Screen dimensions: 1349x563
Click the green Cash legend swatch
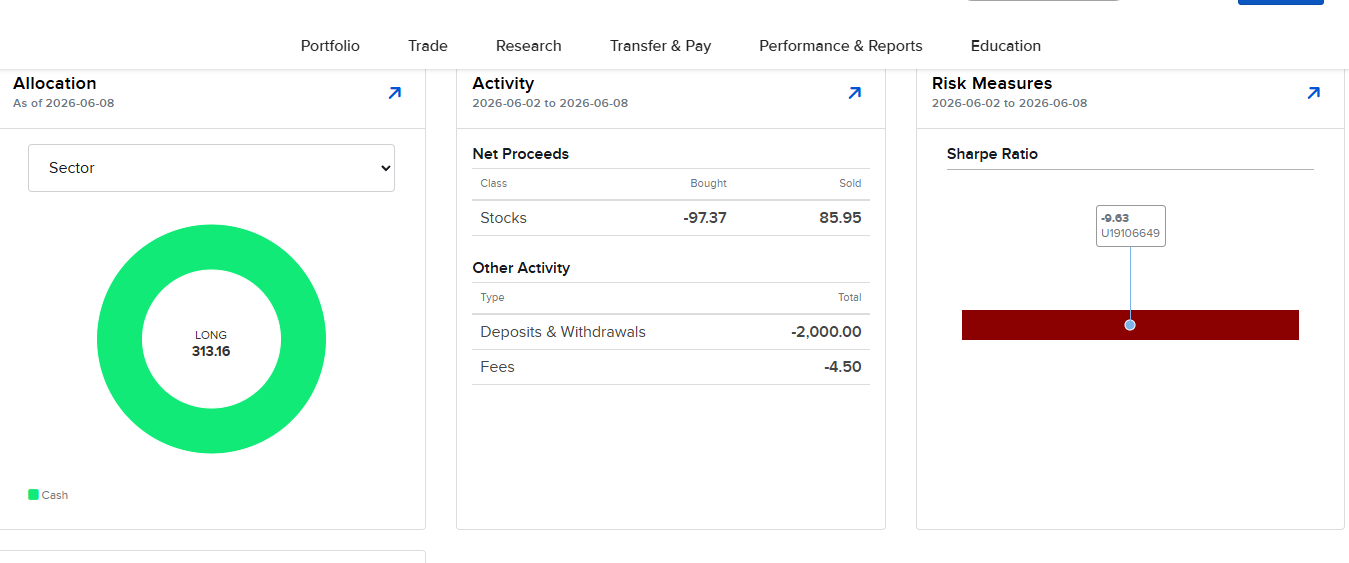coord(33,495)
